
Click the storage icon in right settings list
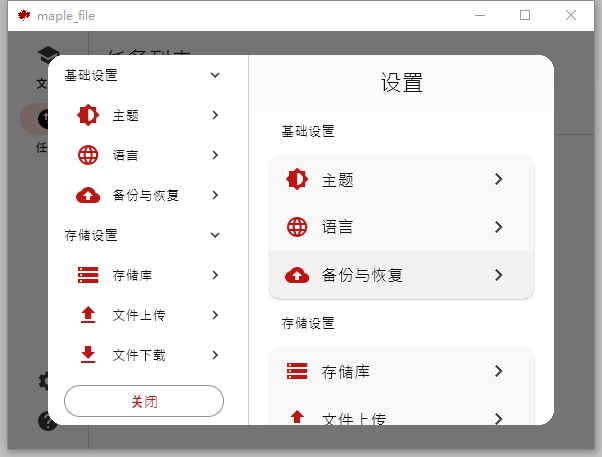click(297, 371)
